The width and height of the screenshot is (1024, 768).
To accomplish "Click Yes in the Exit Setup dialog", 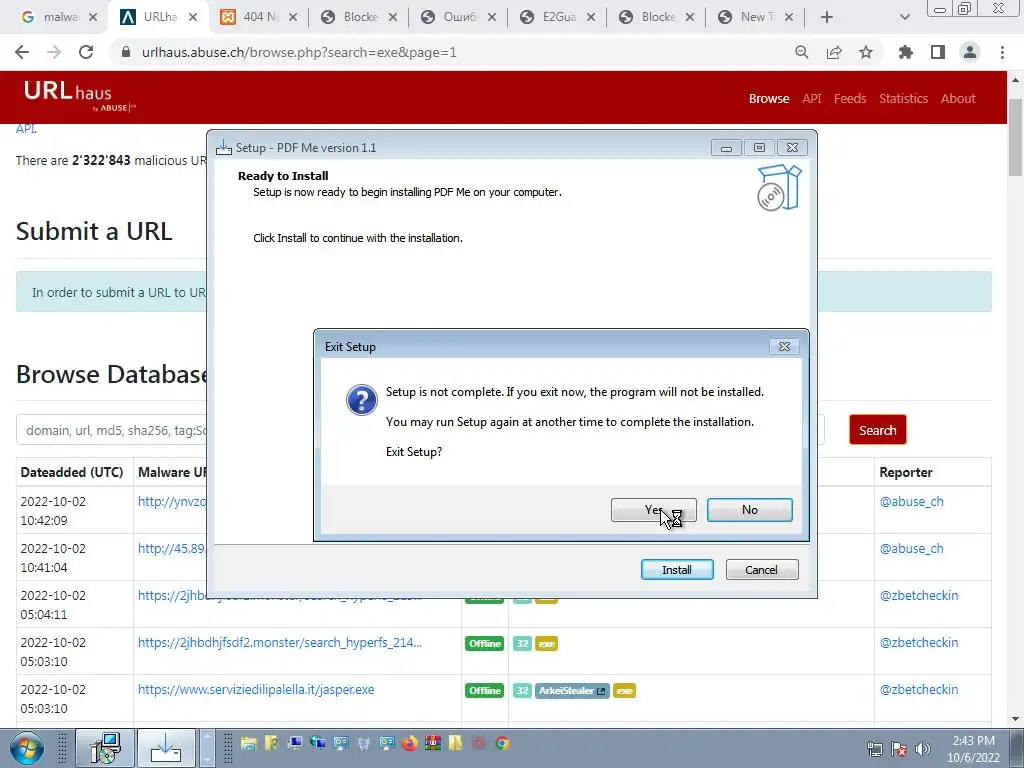I will (x=653, y=510).
